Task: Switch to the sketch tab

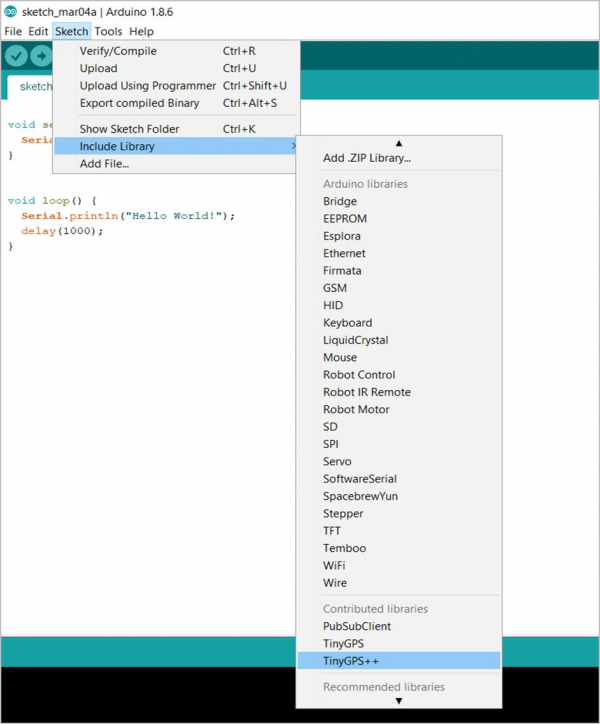Action: pyautogui.click(x=30, y=86)
